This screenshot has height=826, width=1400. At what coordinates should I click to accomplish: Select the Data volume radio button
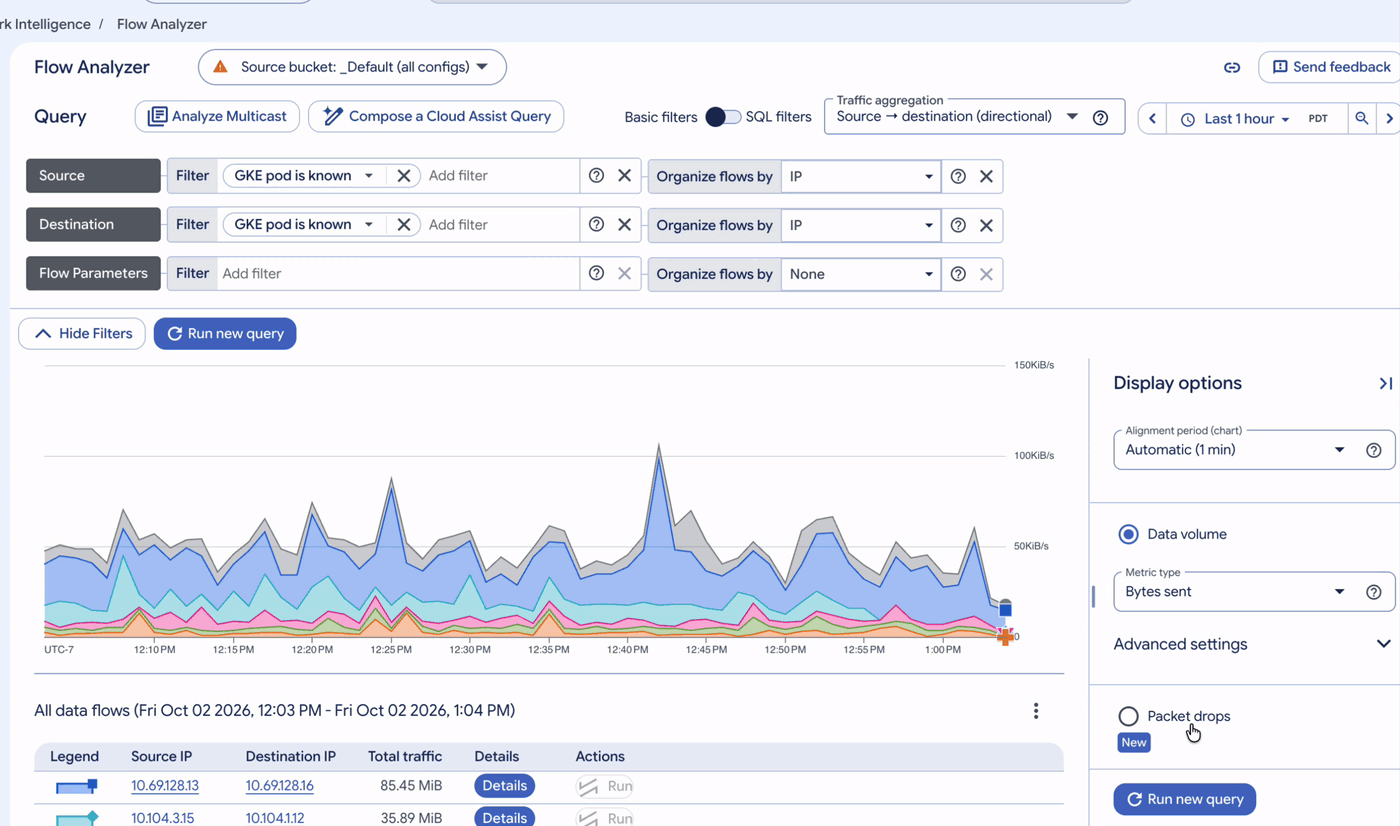(x=1128, y=534)
